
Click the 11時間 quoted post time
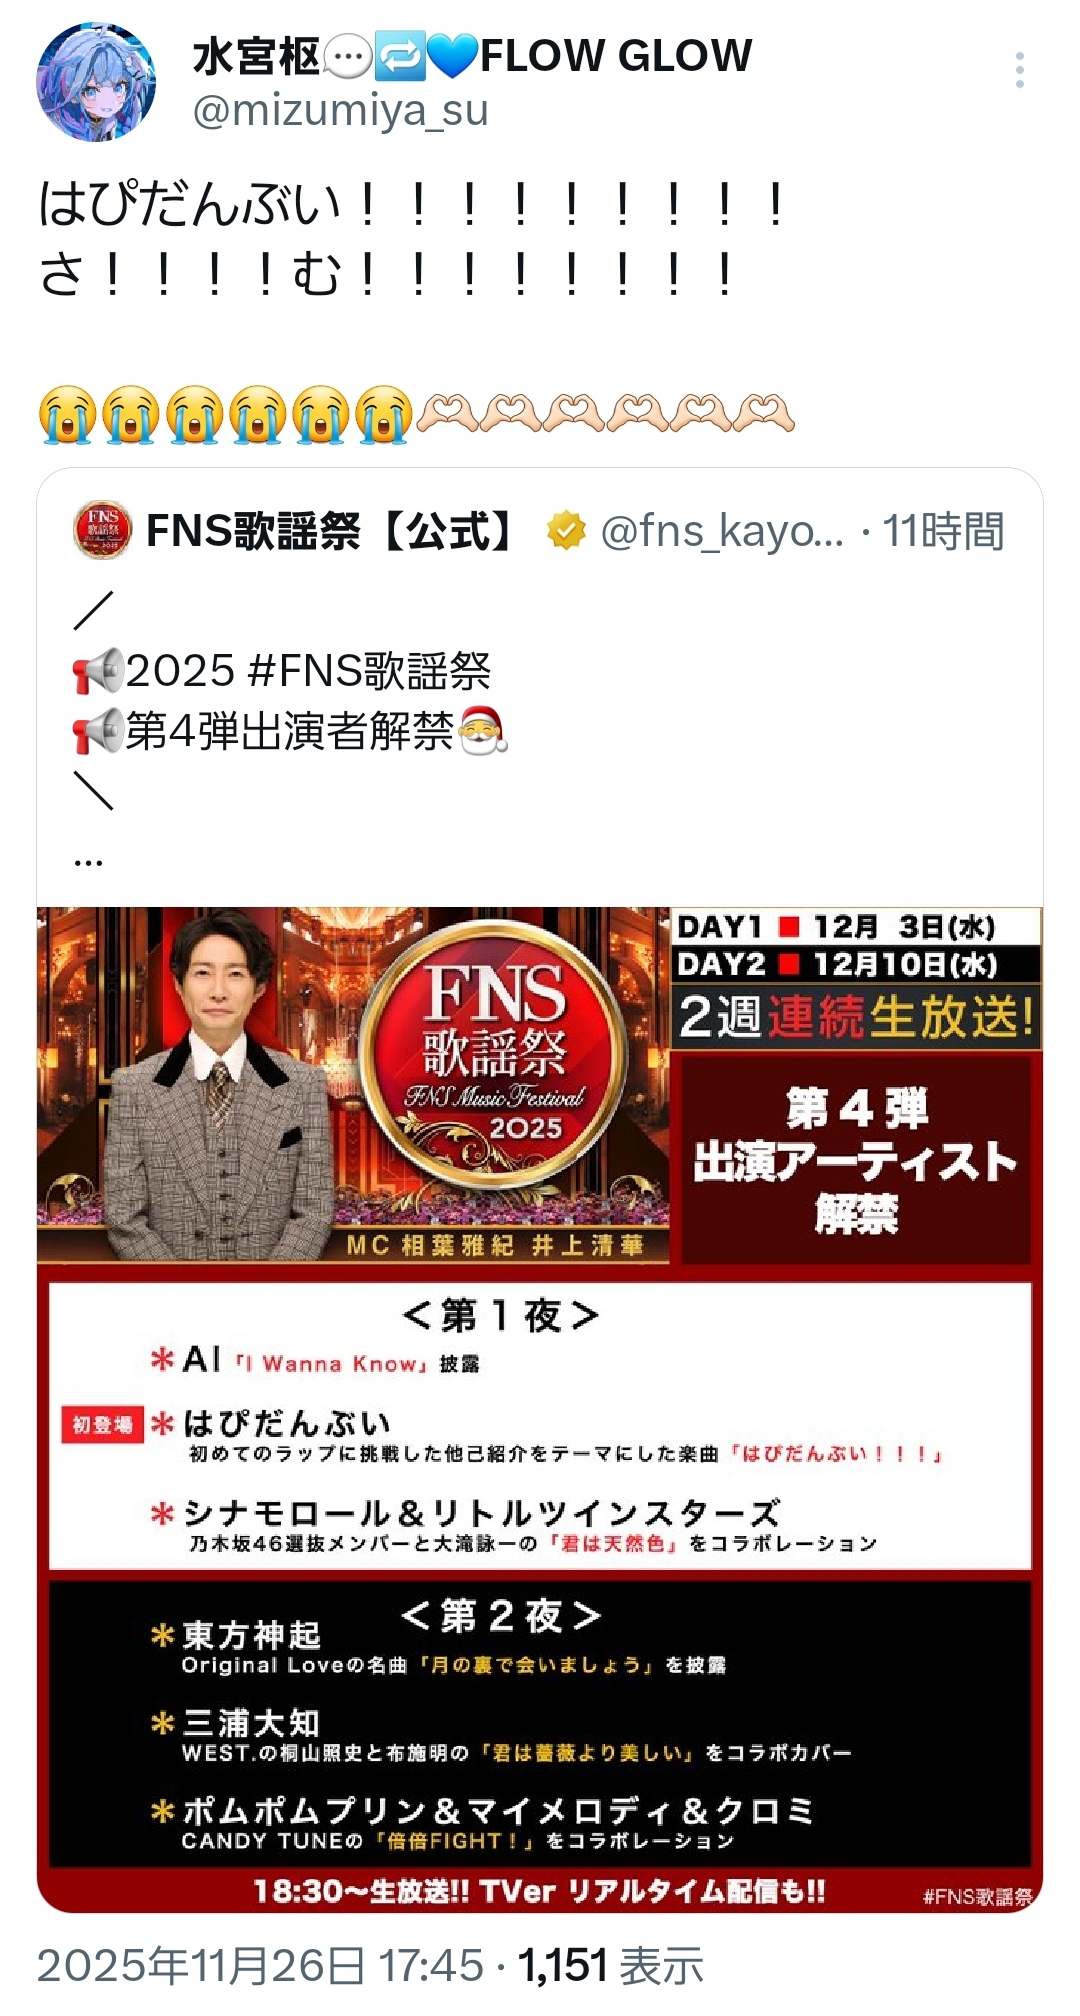click(x=944, y=531)
